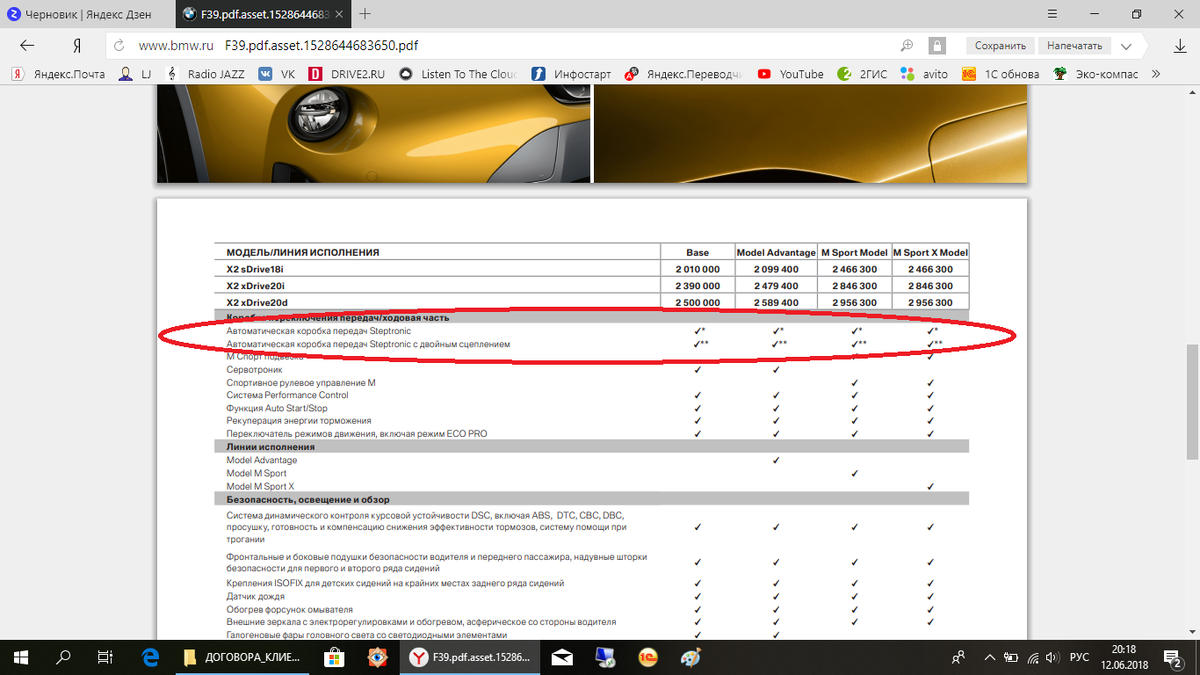The height and width of the screenshot is (675, 1200).
Task: Click the X2 xDrive20d row label
Action: [x=258, y=302]
